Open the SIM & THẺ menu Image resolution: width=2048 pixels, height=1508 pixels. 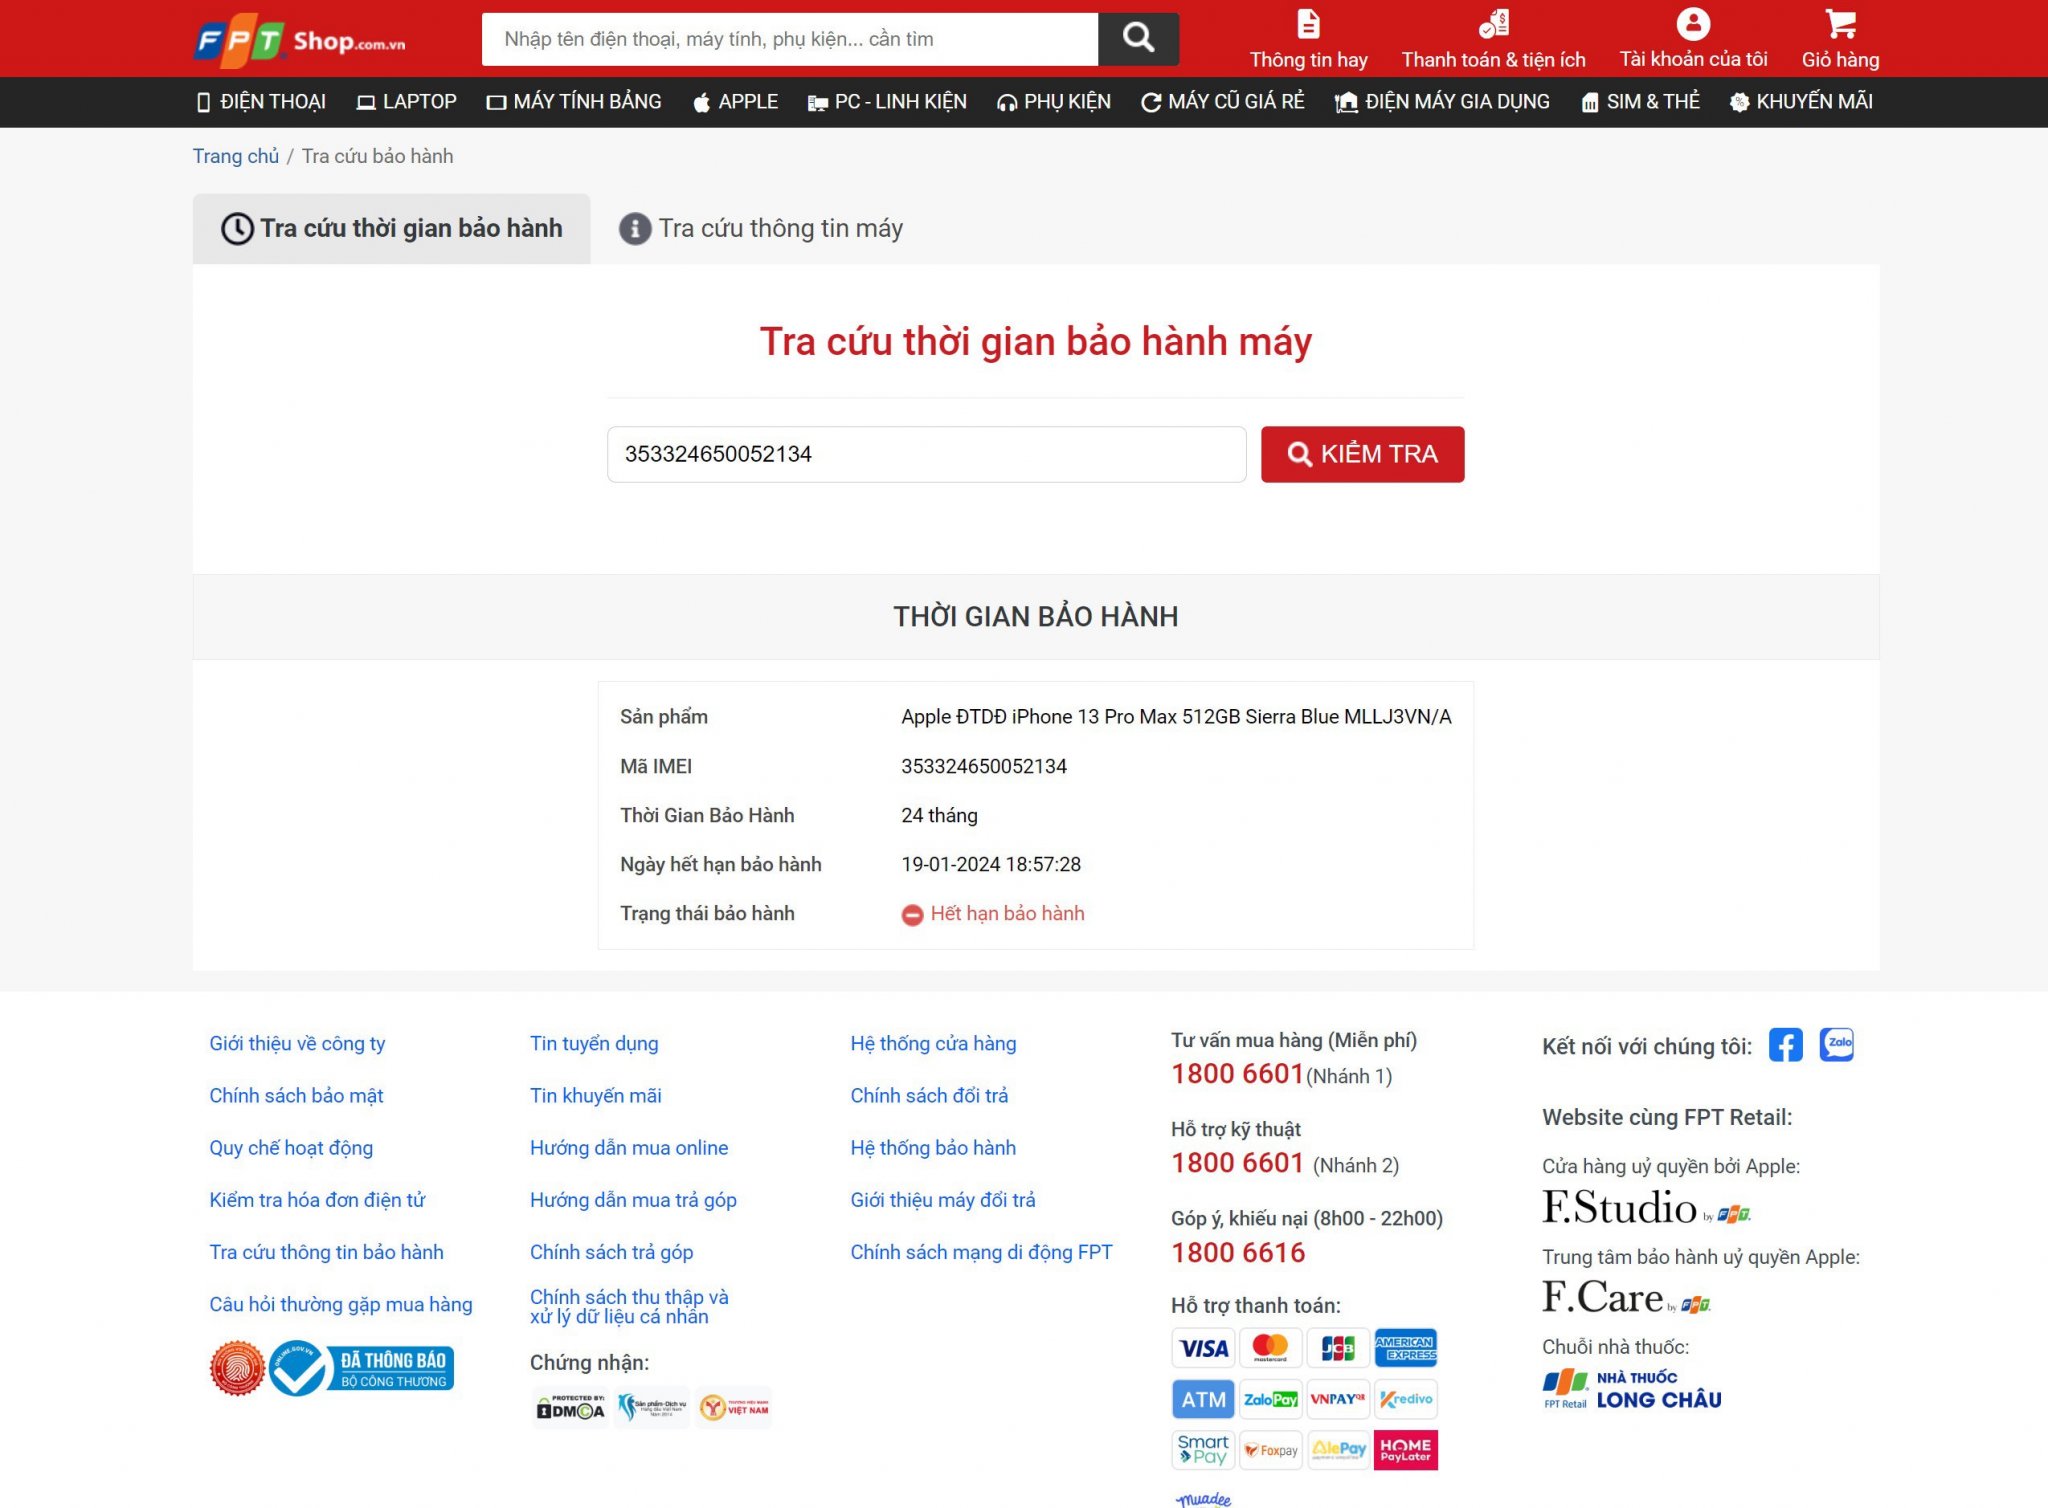[x=1640, y=102]
